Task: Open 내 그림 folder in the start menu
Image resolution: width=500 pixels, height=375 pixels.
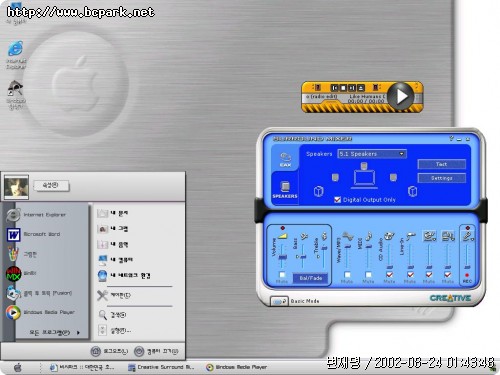Action: [113, 229]
